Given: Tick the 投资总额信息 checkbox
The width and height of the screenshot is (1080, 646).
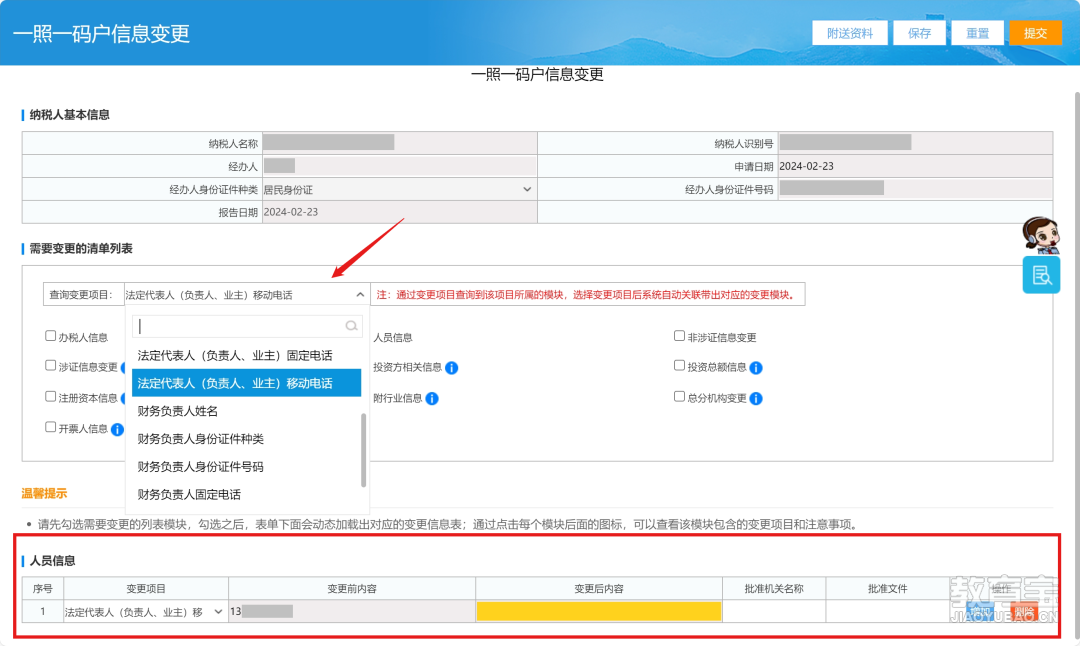Looking at the screenshot, I should pos(679,366).
